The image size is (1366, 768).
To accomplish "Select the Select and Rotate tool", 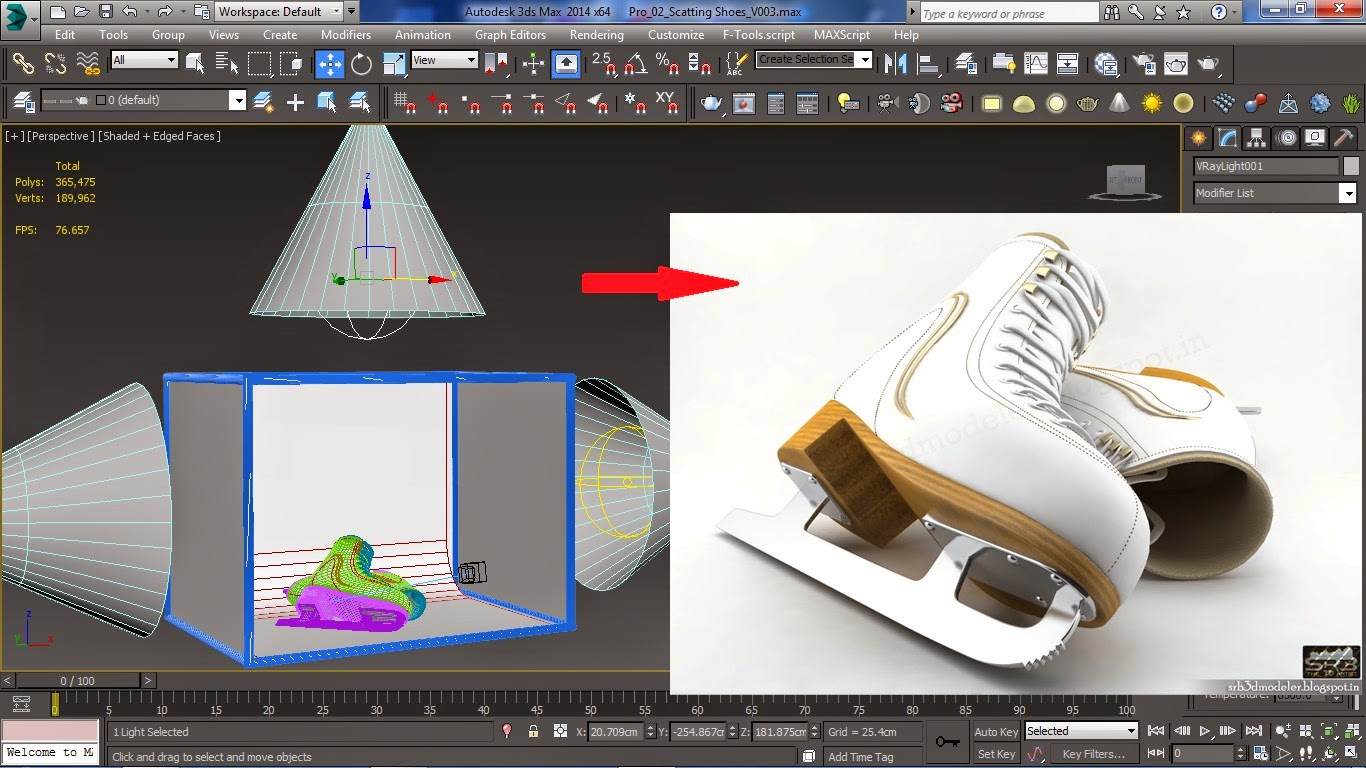I will (x=363, y=63).
